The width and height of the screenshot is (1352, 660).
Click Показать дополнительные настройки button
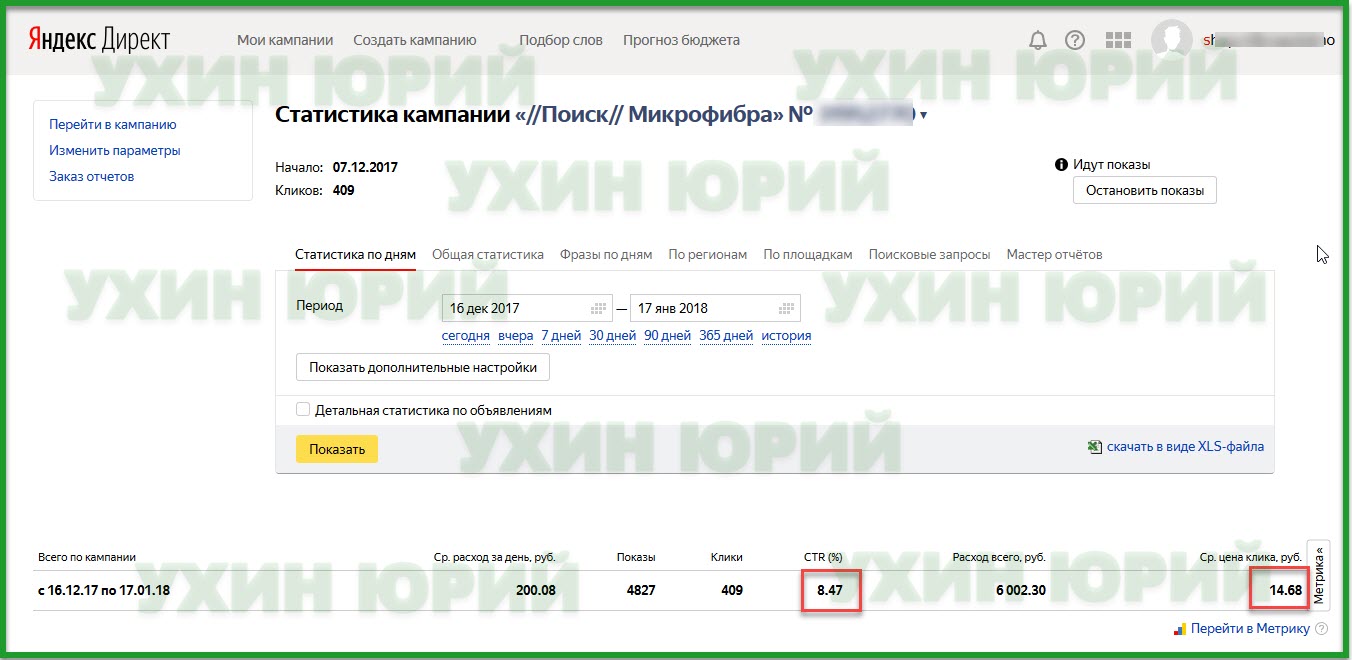click(x=423, y=368)
